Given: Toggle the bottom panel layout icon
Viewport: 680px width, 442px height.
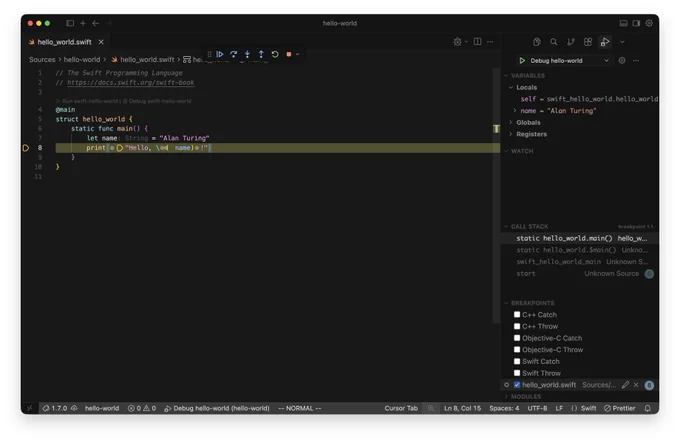Looking at the screenshot, I should click(624, 23).
